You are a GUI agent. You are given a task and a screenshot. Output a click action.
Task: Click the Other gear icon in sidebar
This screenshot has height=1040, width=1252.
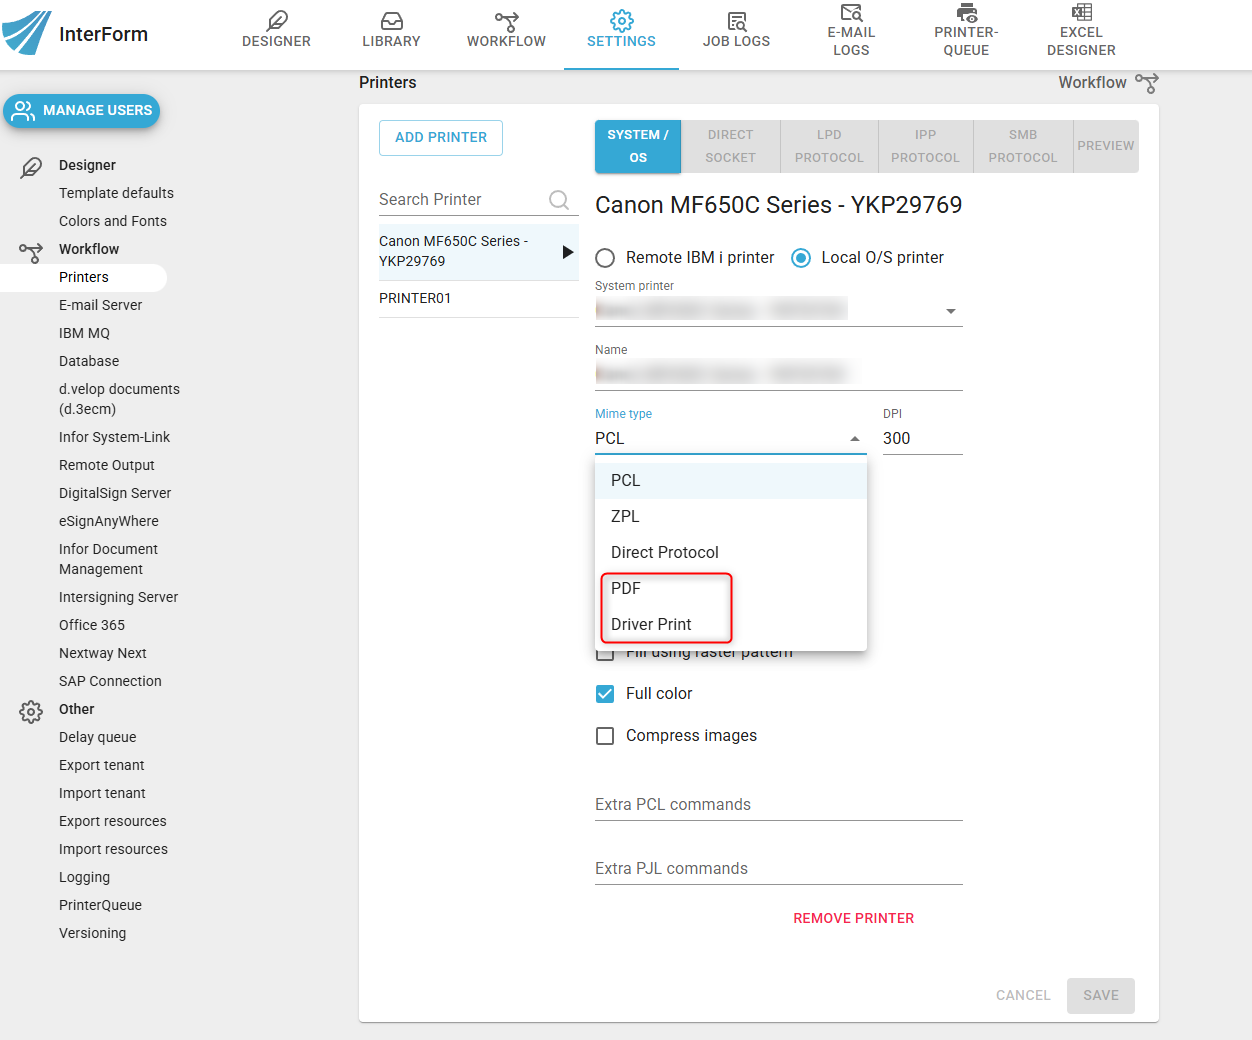tap(31, 711)
